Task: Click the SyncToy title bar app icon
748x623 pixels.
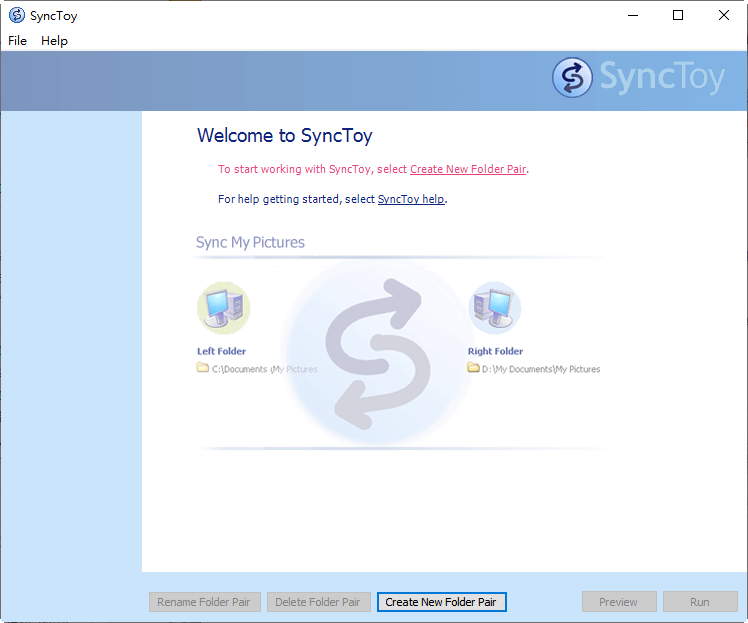Action: pyautogui.click(x=17, y=15)
